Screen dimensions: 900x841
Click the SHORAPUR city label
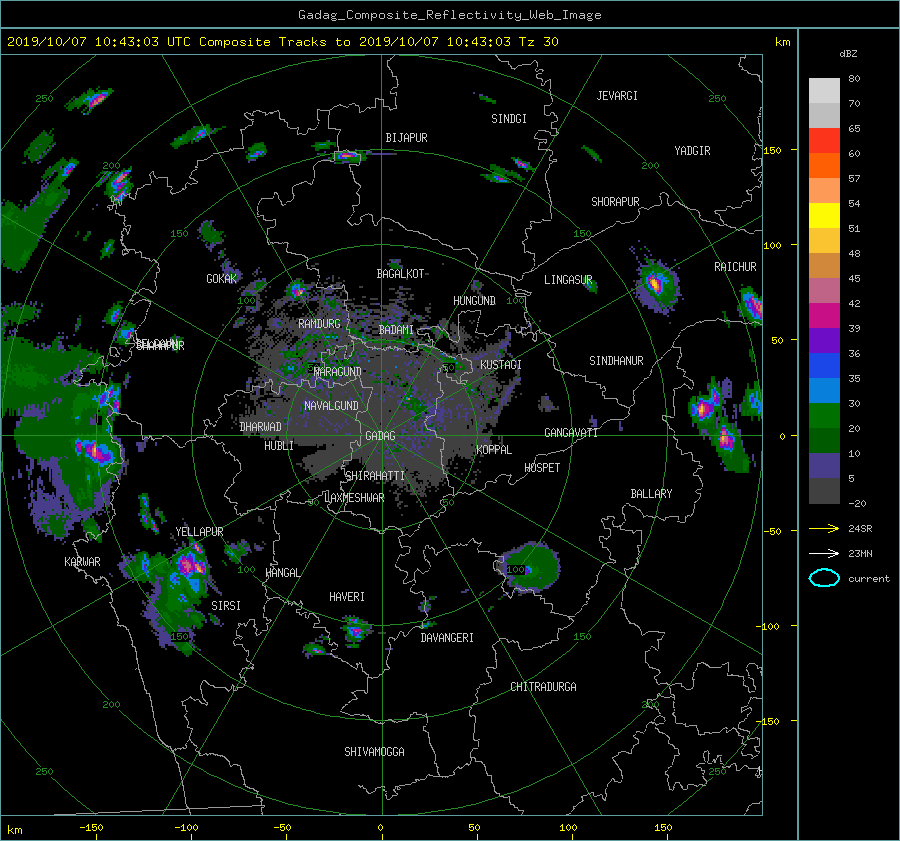pyautogui.click(x=615, y=202)
